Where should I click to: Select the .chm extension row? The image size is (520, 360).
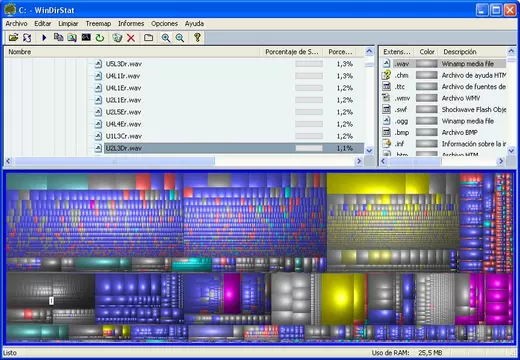(443, 75)
